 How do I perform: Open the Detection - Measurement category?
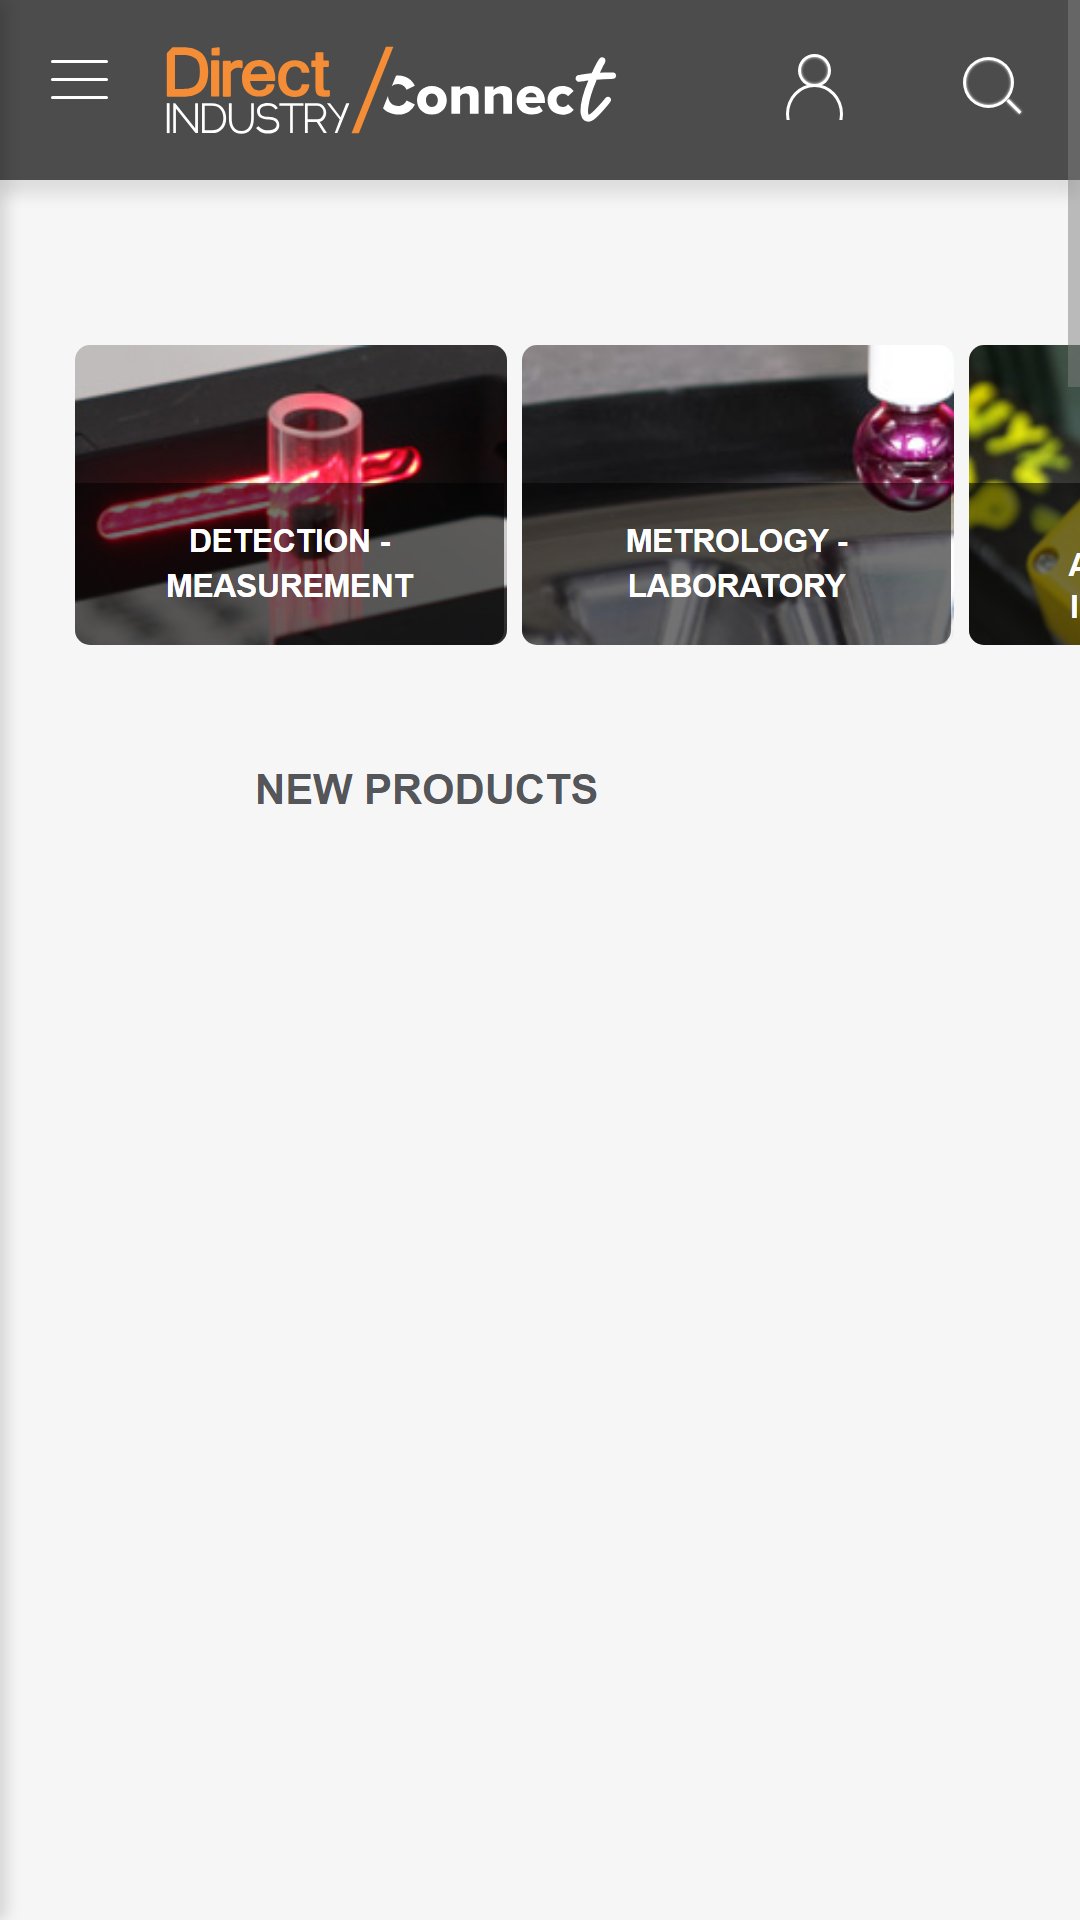tap(291, 495)
